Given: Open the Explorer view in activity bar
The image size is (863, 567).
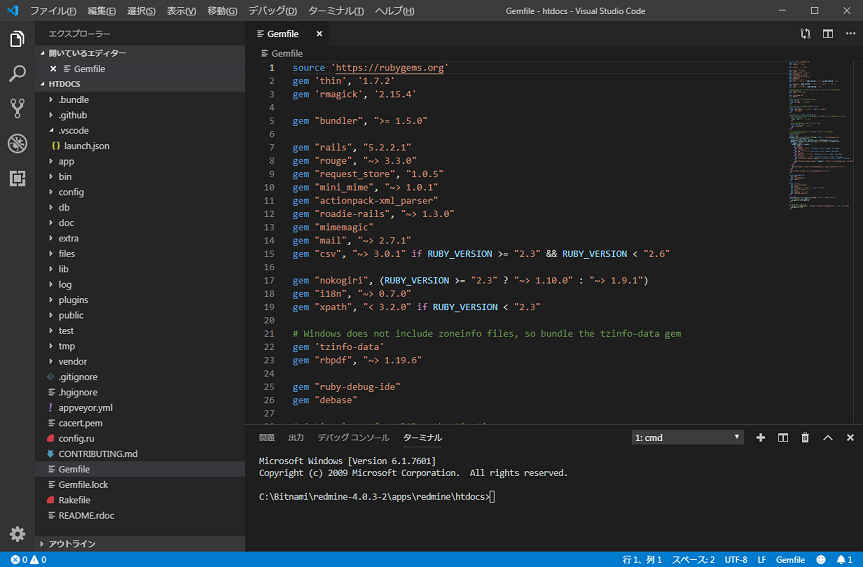Looking at the screenshot, I should tap(17, 39).
